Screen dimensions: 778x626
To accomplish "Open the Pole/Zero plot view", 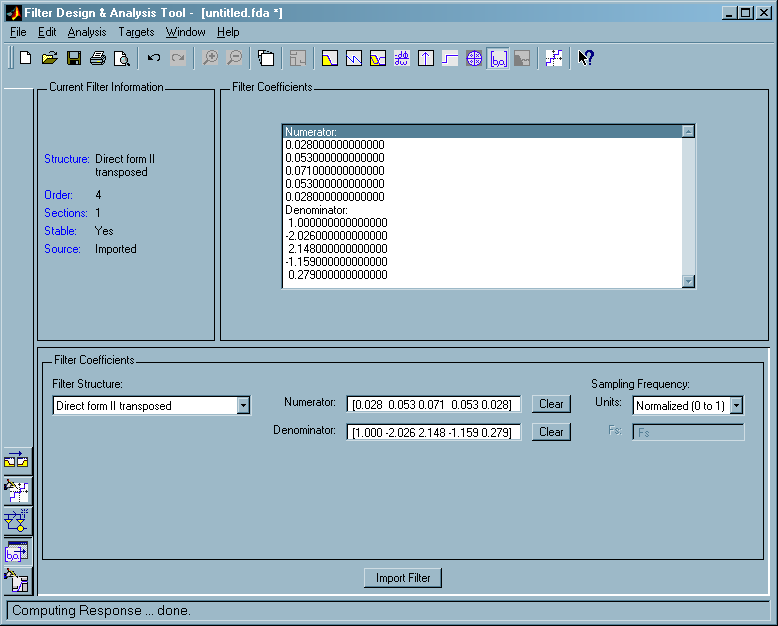I will (474, 58).
